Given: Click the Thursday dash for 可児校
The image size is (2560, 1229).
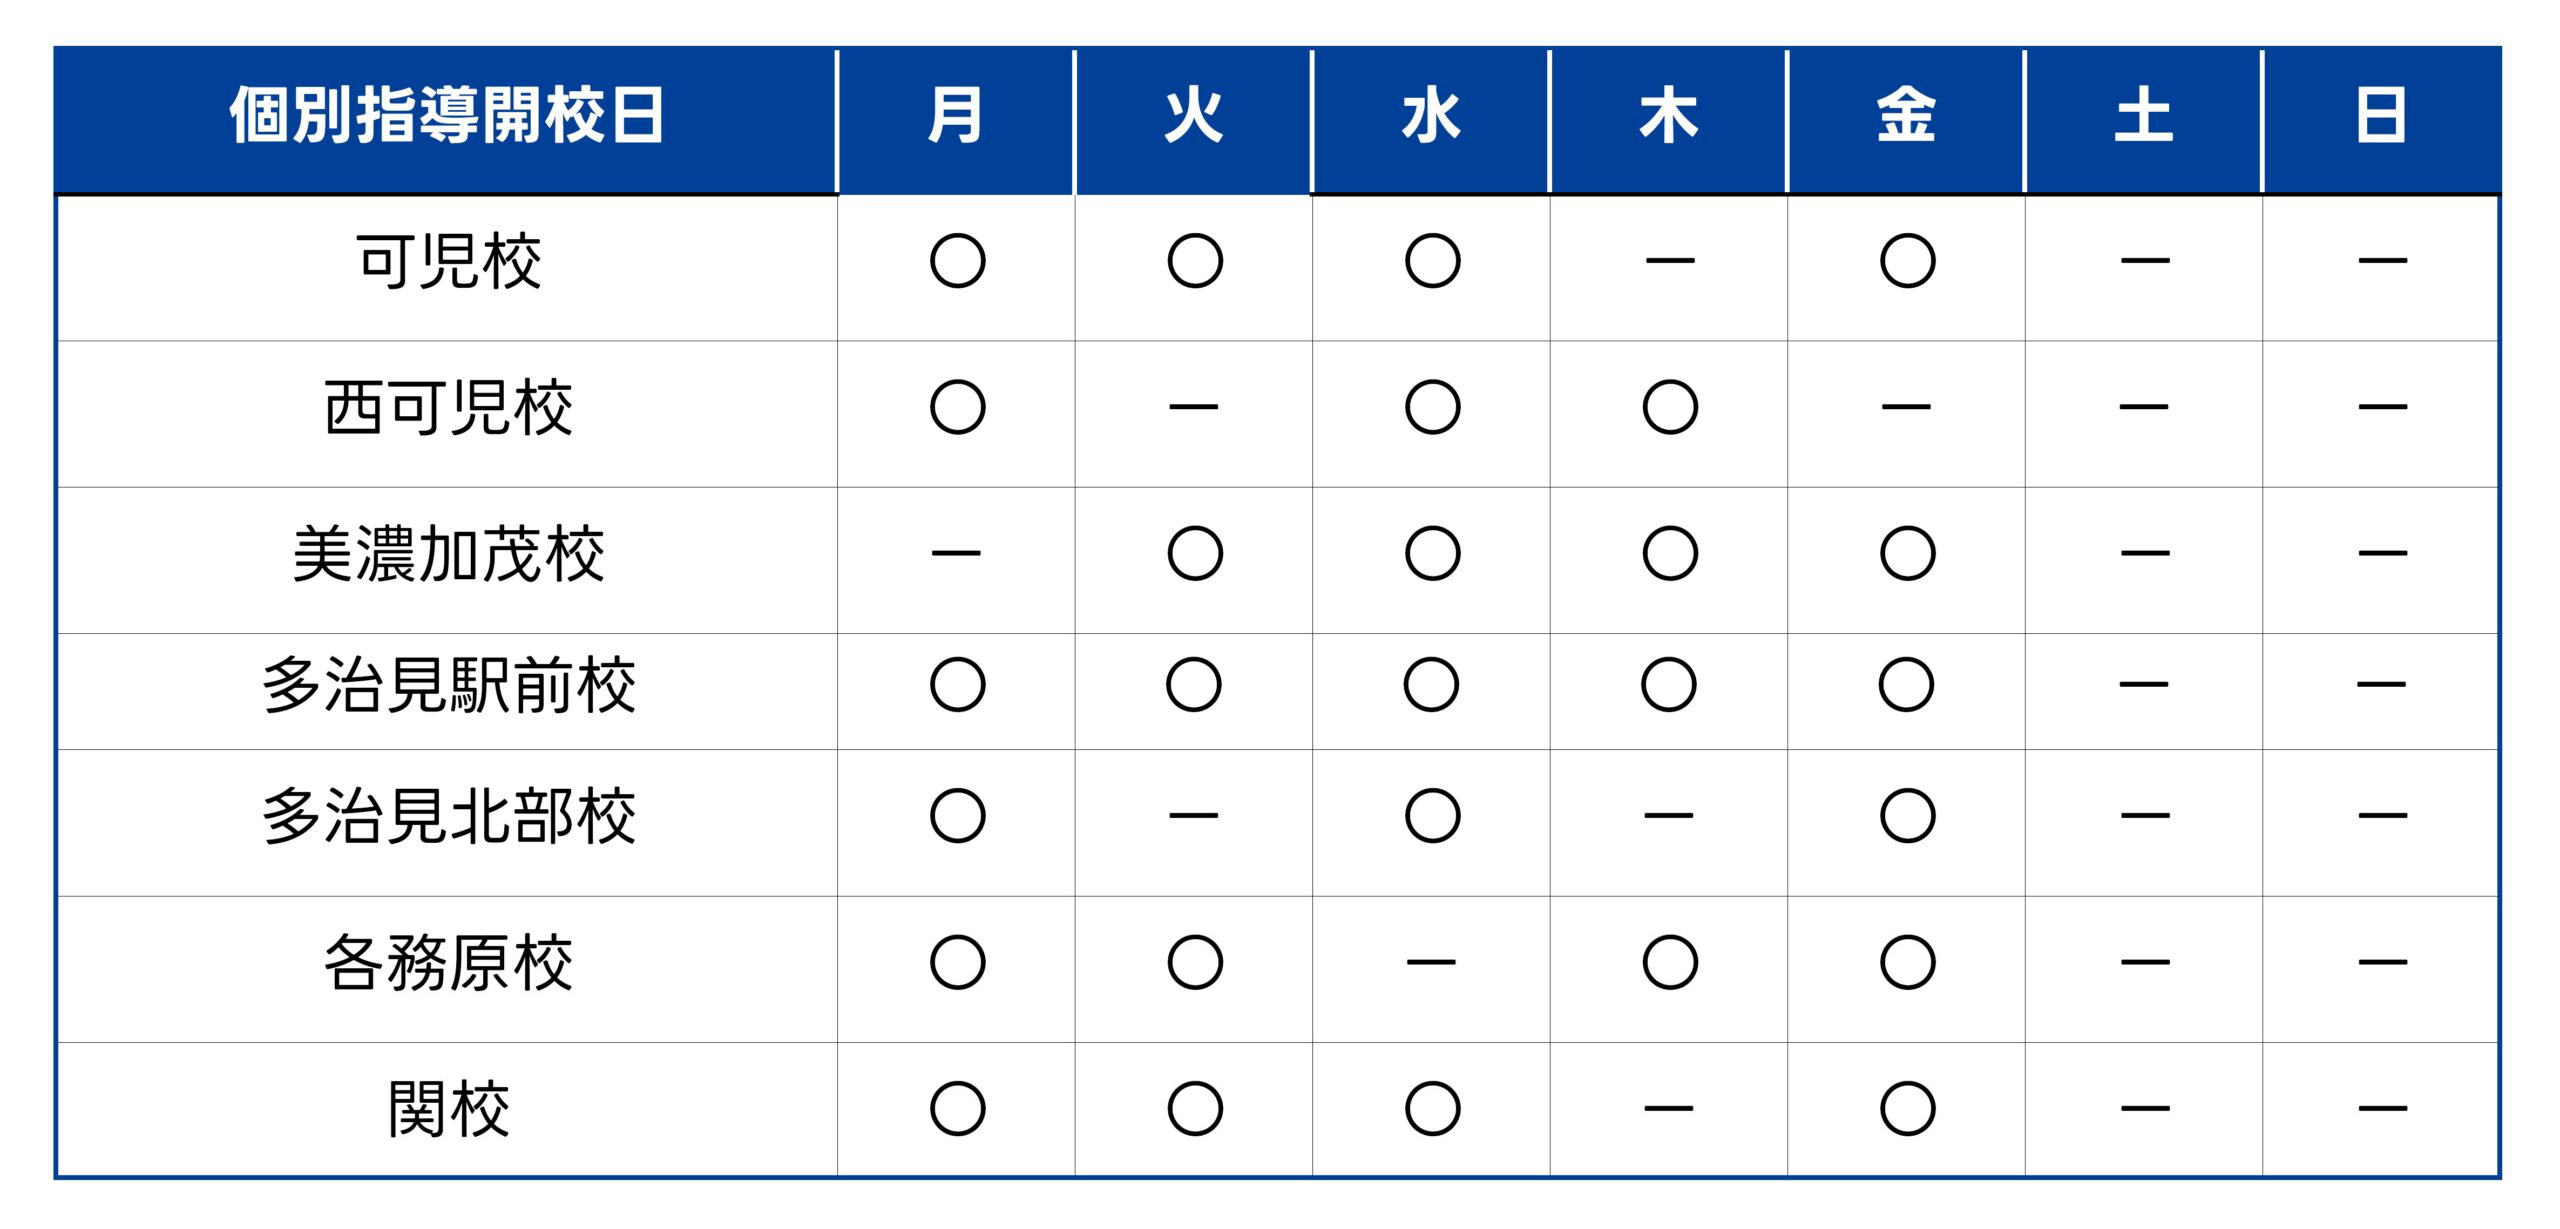Looking at the screenshot, I should [x=1670, y=261].
